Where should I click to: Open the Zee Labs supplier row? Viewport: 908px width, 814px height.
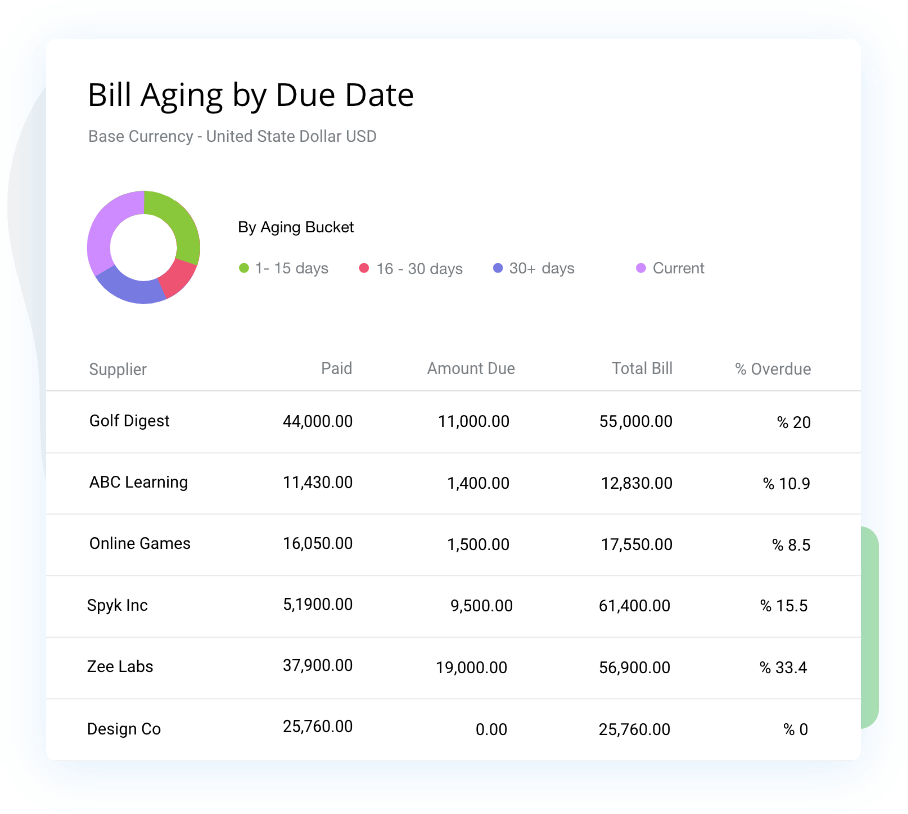point(120,667)
